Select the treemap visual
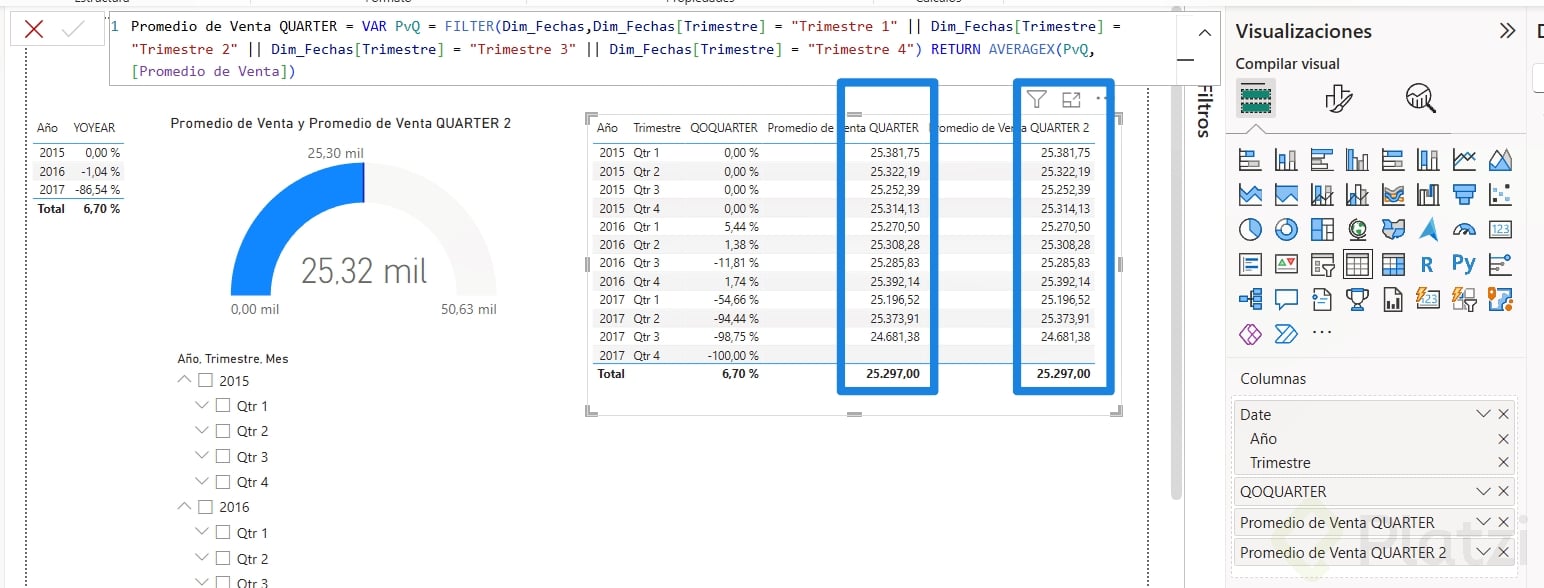Screen dimensions: 1544x588 (x=1321, y=230)
